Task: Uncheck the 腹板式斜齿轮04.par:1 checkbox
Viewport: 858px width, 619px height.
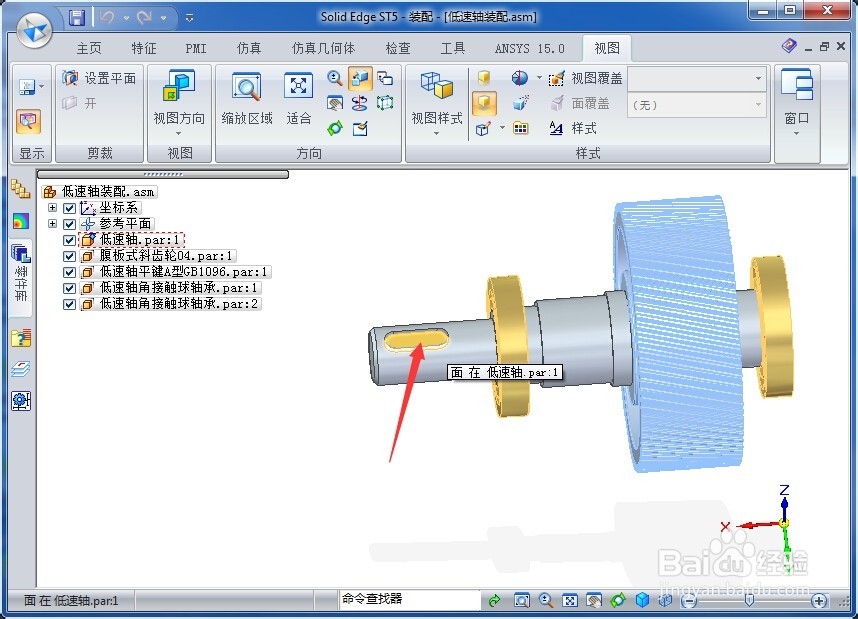Action: (69, 256)
